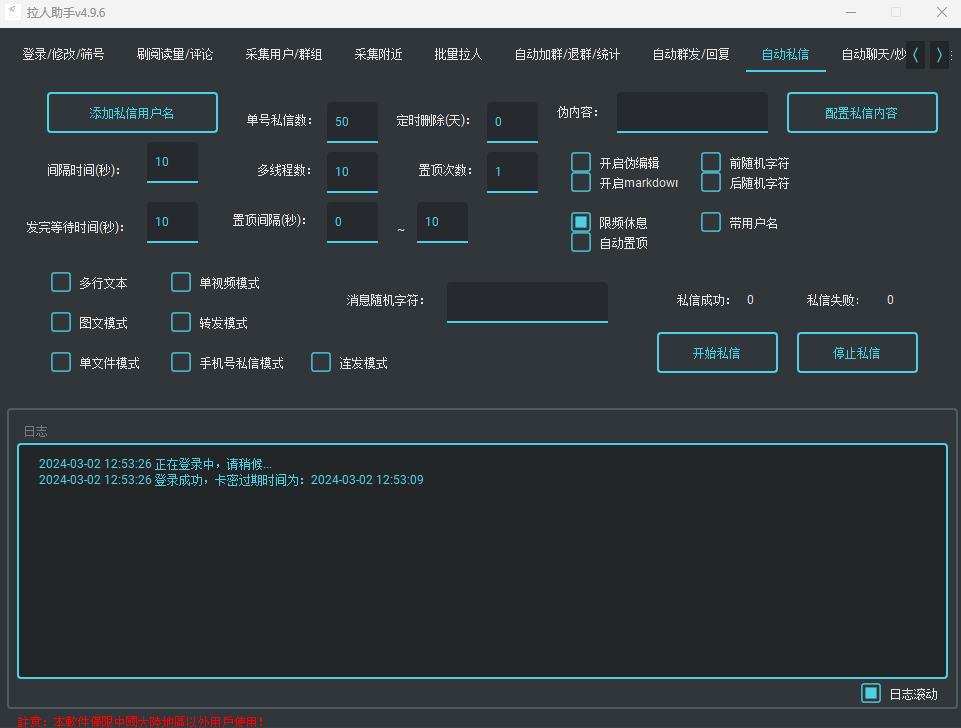The image size is (961, 728).
Task: Click the 停止私信 button
Action: (857, 353)
